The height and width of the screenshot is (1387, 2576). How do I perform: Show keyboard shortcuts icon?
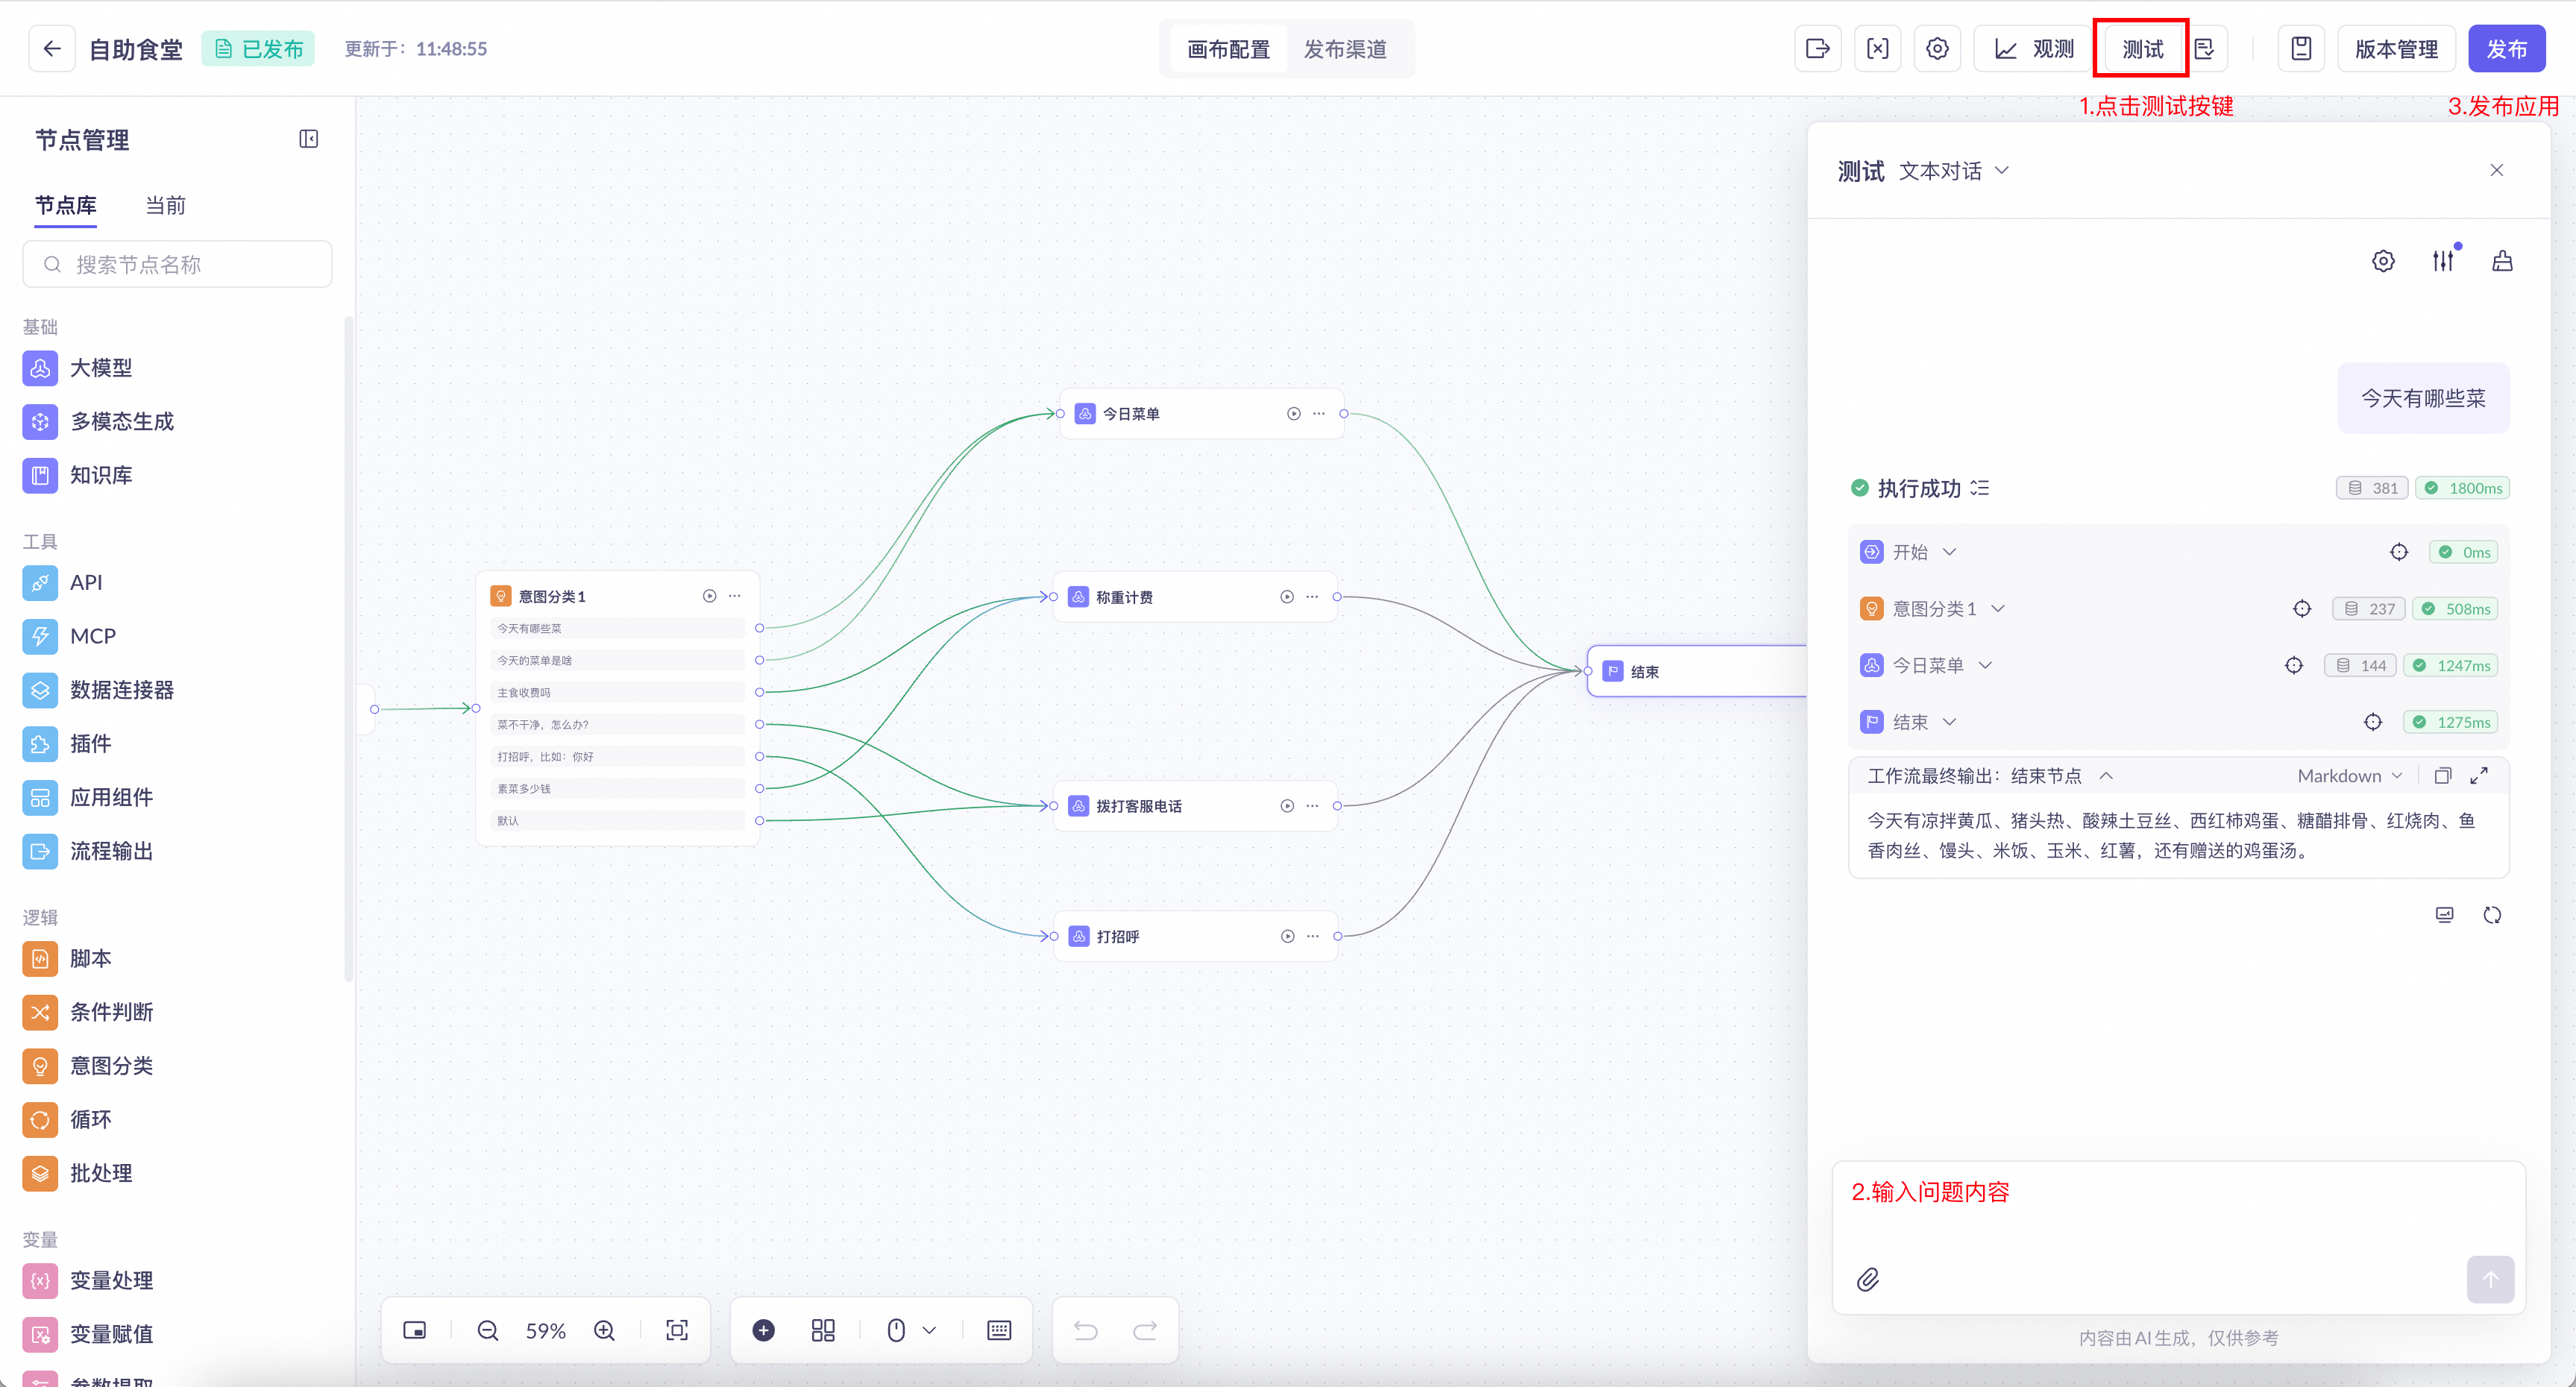tap(999, 1330)
